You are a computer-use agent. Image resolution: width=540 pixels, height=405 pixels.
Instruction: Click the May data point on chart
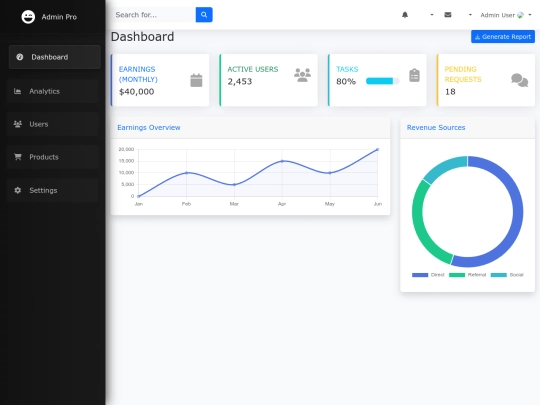click(x=330, y=173)
